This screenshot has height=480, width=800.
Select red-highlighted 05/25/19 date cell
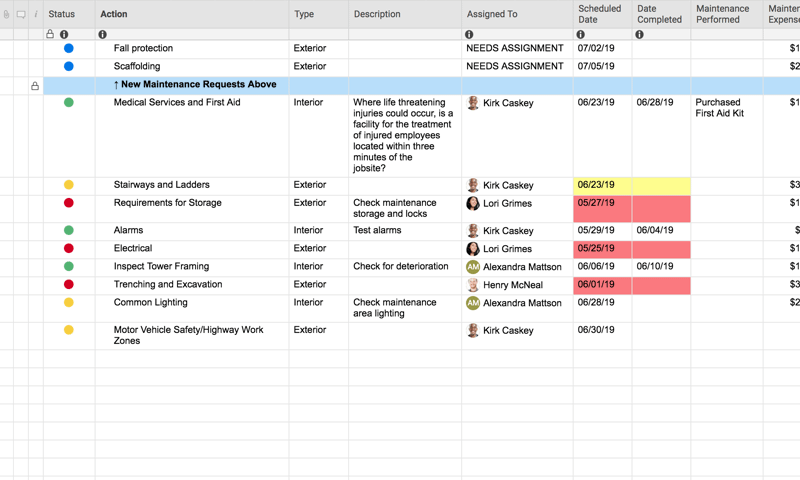click(603, 249)
